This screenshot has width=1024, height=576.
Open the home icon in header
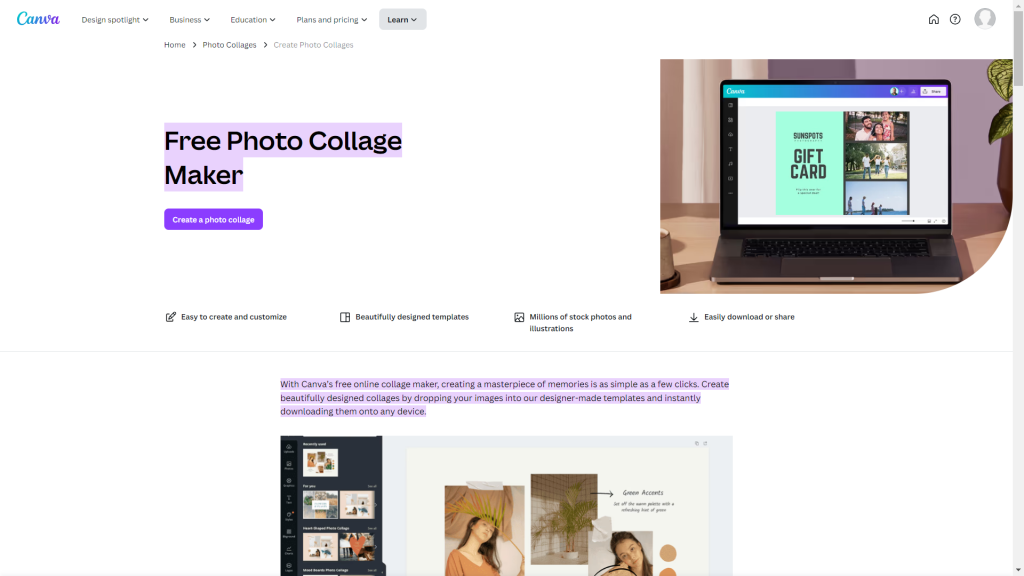(933, 20)
